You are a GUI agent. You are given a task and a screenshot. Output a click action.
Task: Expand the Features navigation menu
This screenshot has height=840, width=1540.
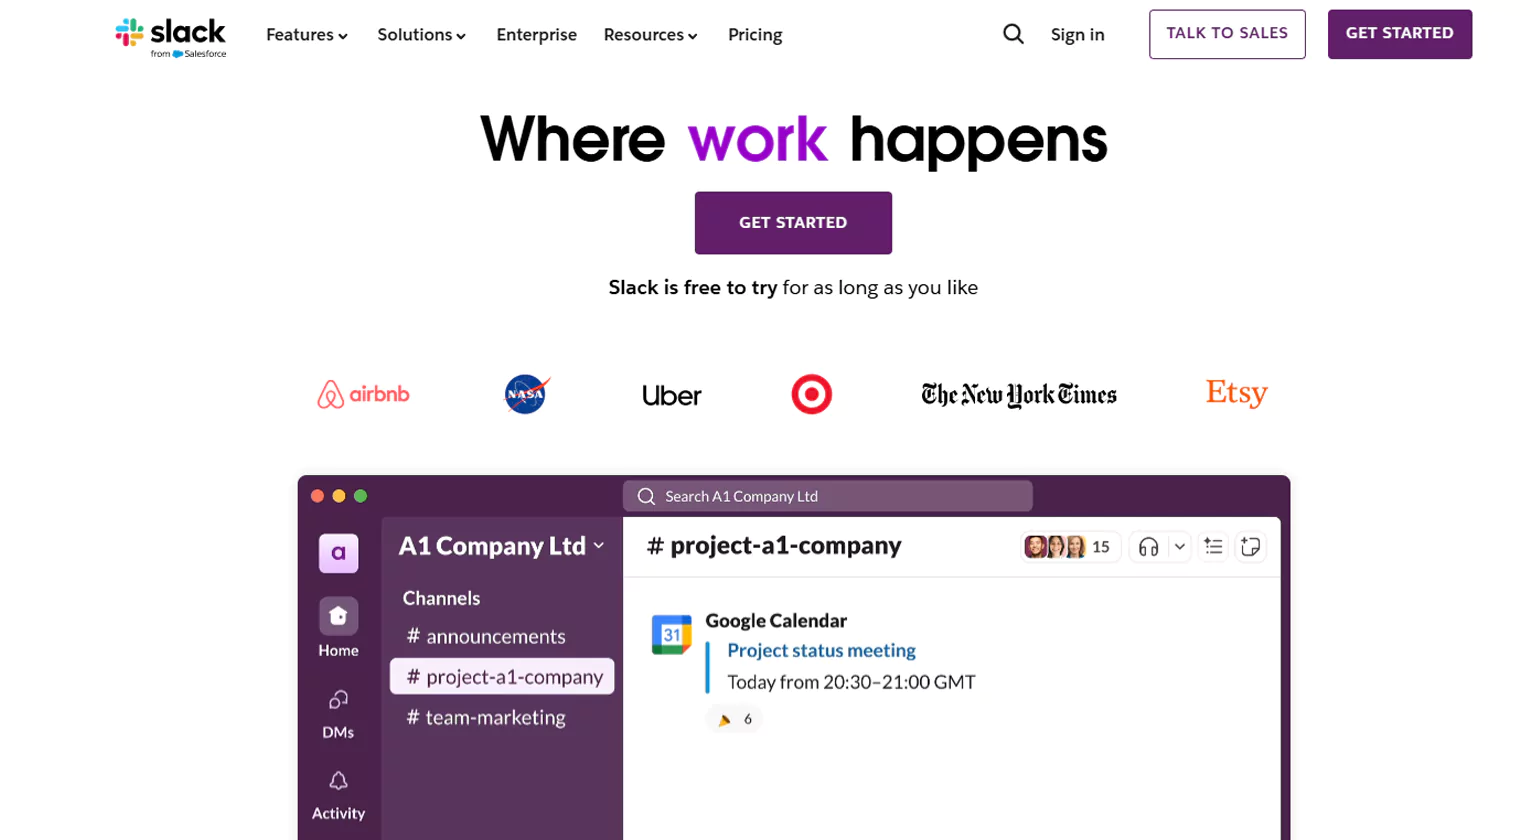306,34
